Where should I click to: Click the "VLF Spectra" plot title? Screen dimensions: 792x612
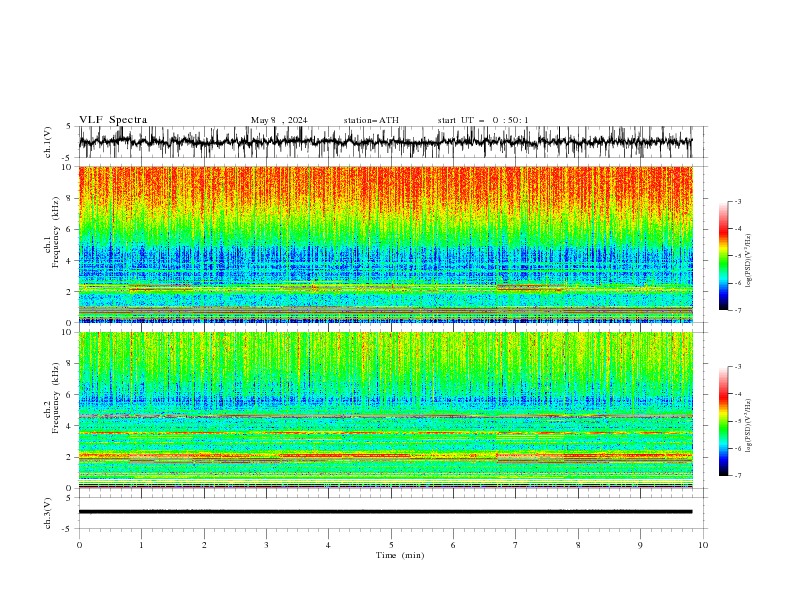pos(113,120)
